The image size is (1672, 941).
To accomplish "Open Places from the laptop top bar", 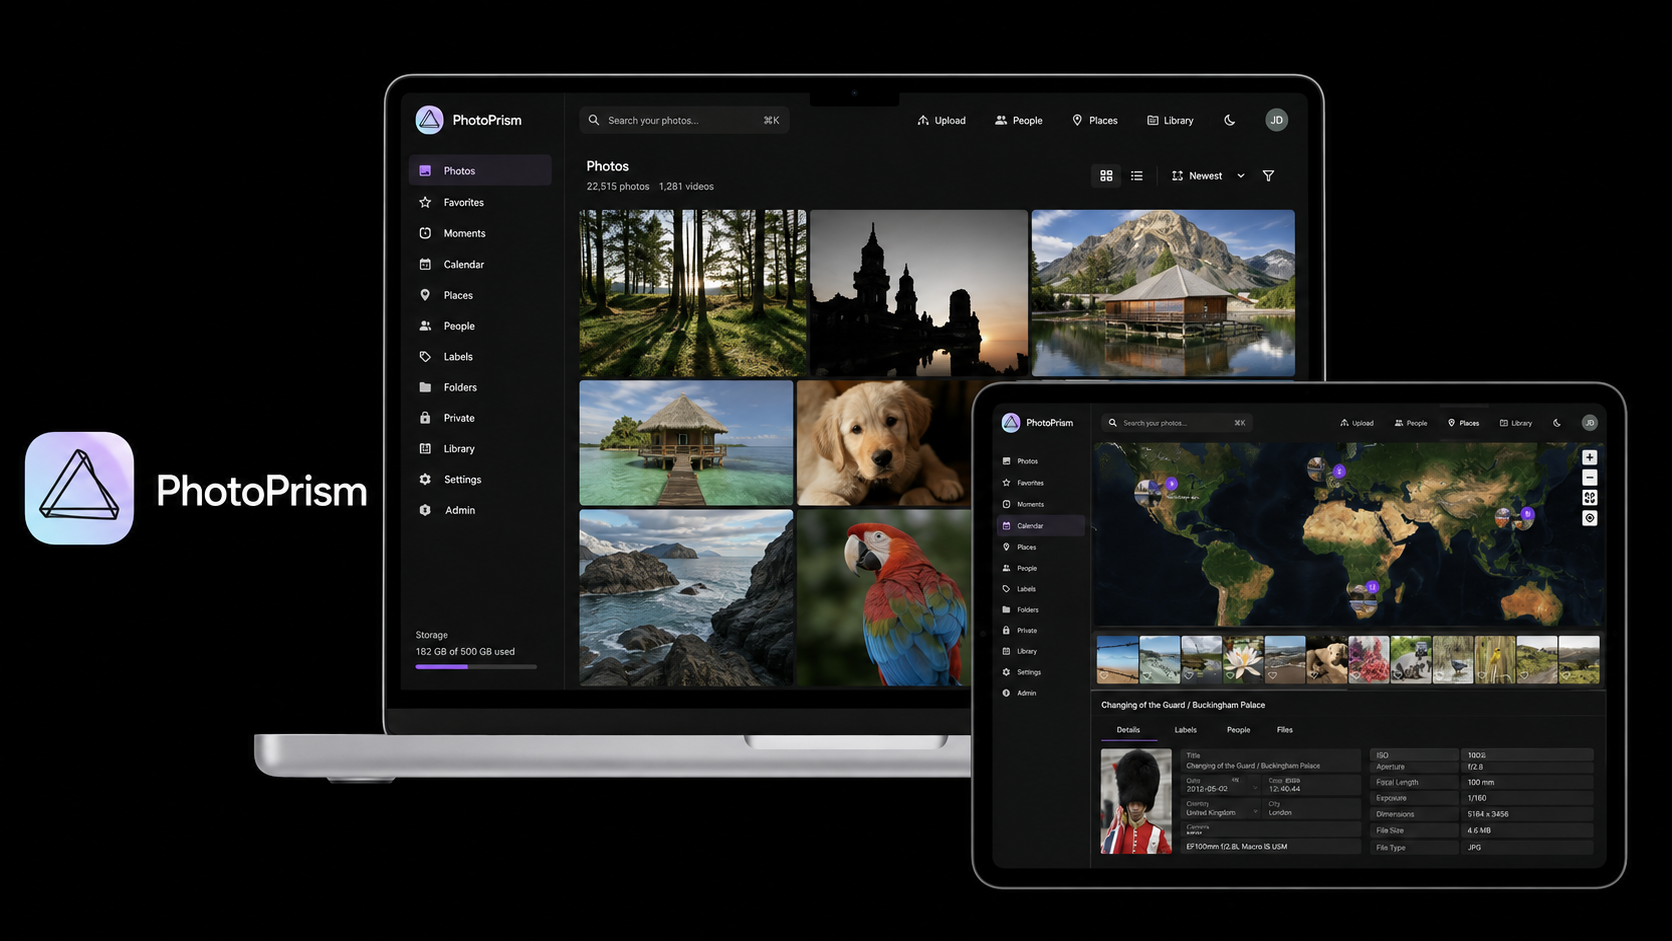I will (x=1095, y=120).
